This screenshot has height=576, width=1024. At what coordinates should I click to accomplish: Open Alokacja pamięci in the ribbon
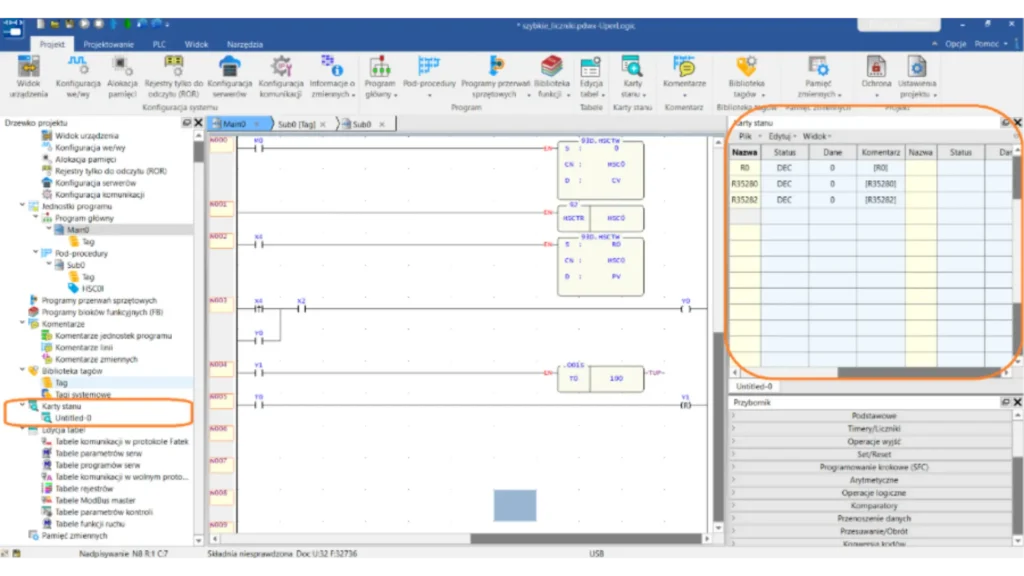coord(121,76)
